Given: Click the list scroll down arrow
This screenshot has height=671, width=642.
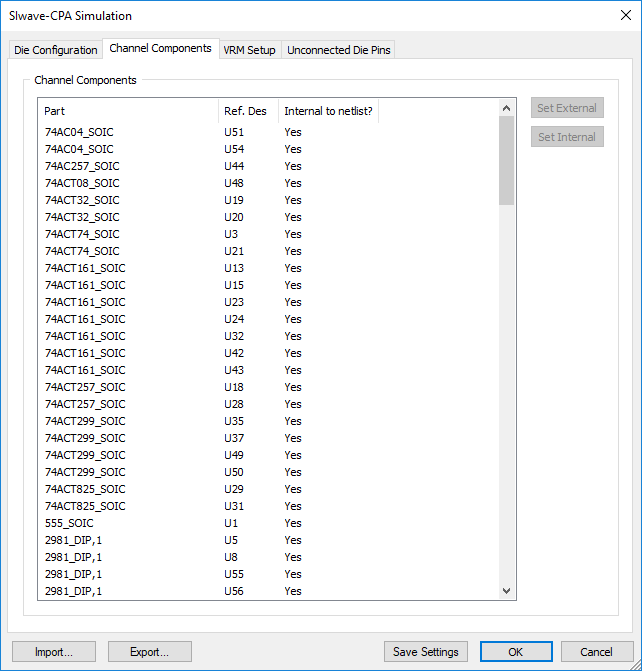Looking at the screenshot, I should click(506, 591).
